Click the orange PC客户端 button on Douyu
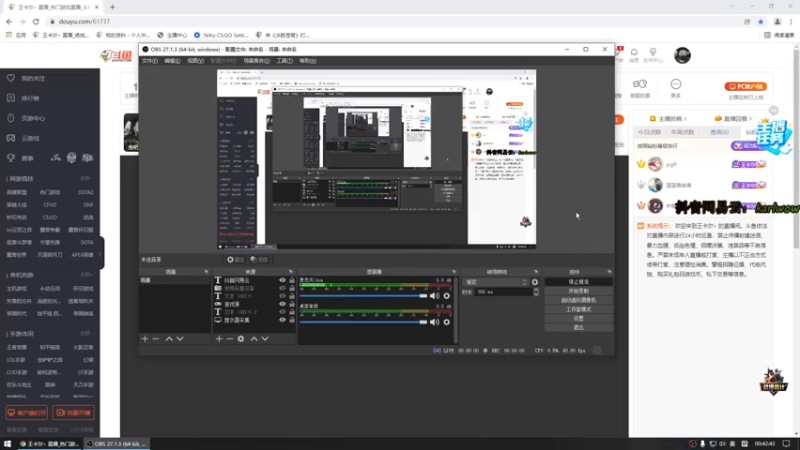800x450 pixels. 746,87
